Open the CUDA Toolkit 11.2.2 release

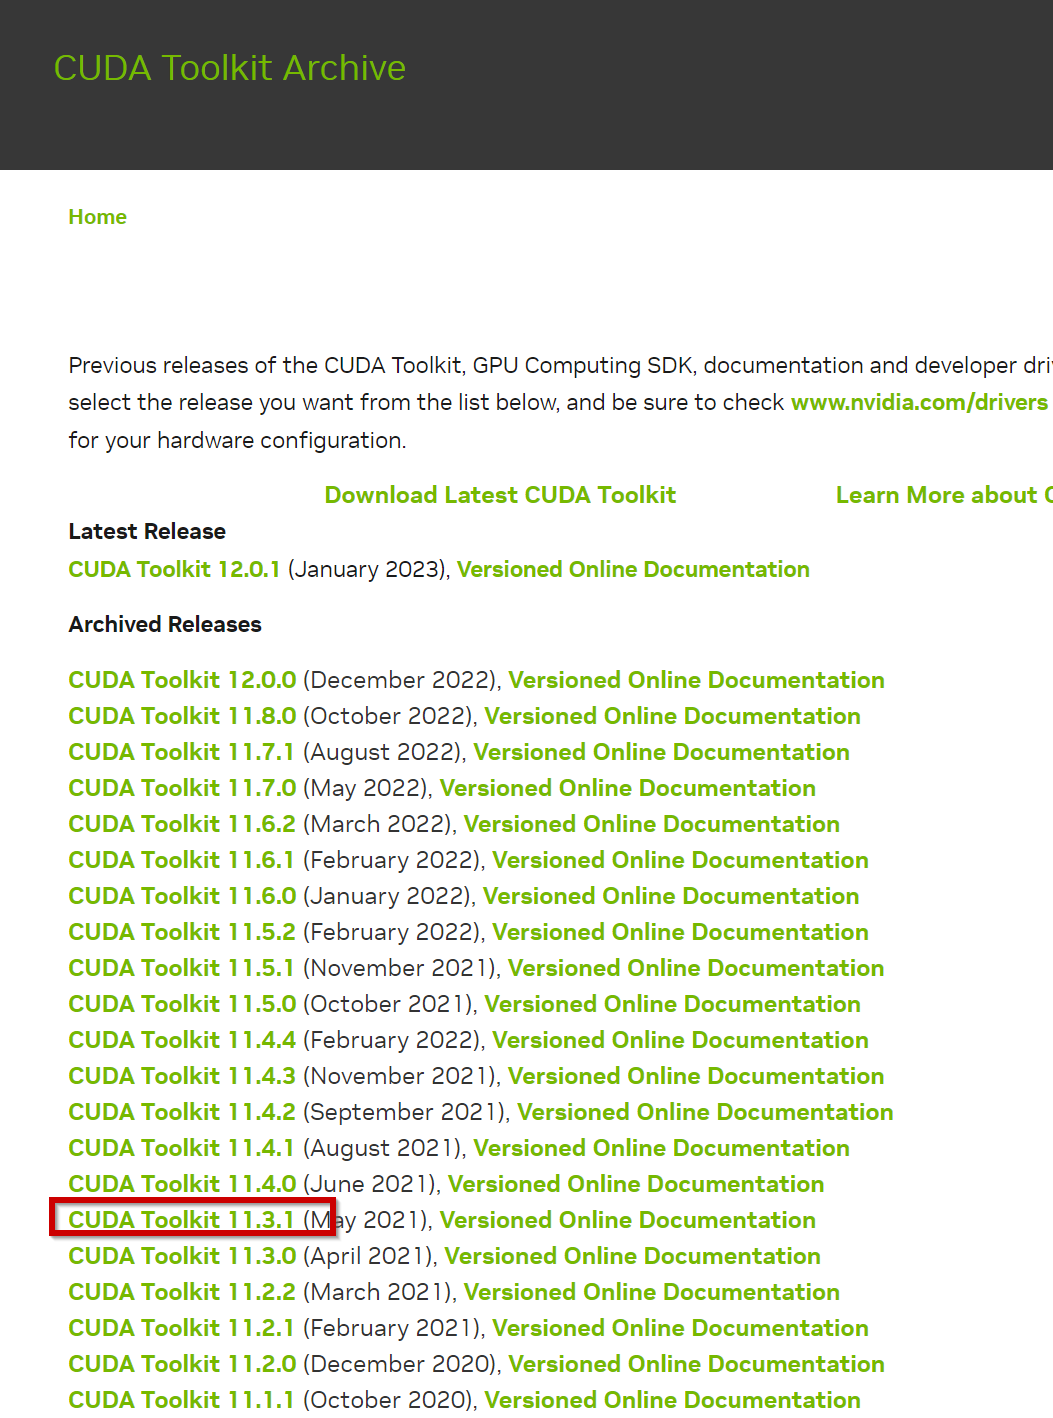182,1292
